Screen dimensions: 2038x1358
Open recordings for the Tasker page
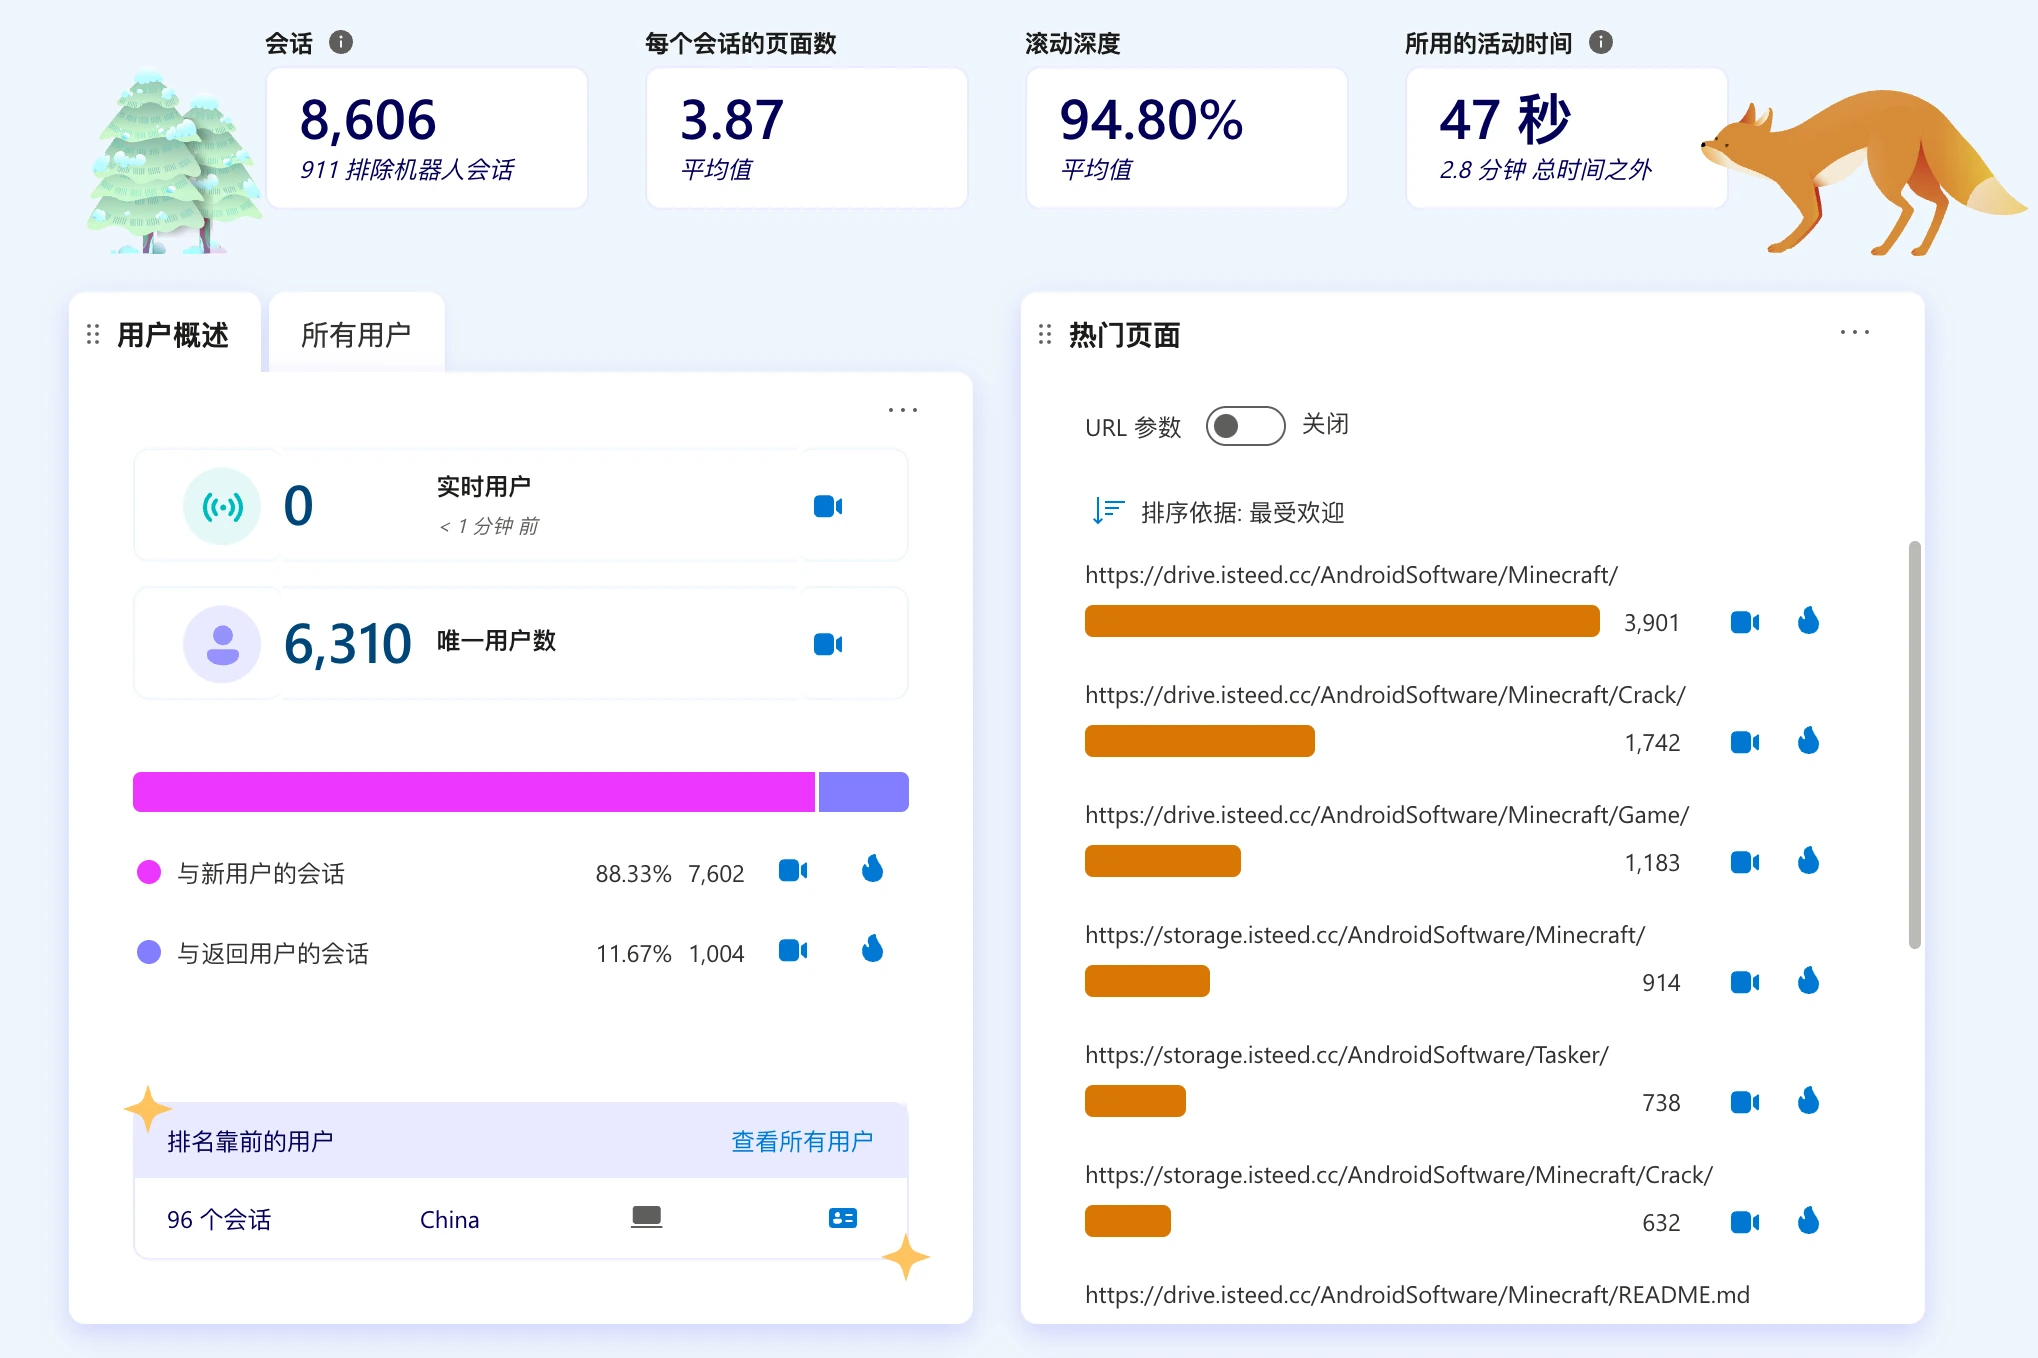tap(1744, 1102)
